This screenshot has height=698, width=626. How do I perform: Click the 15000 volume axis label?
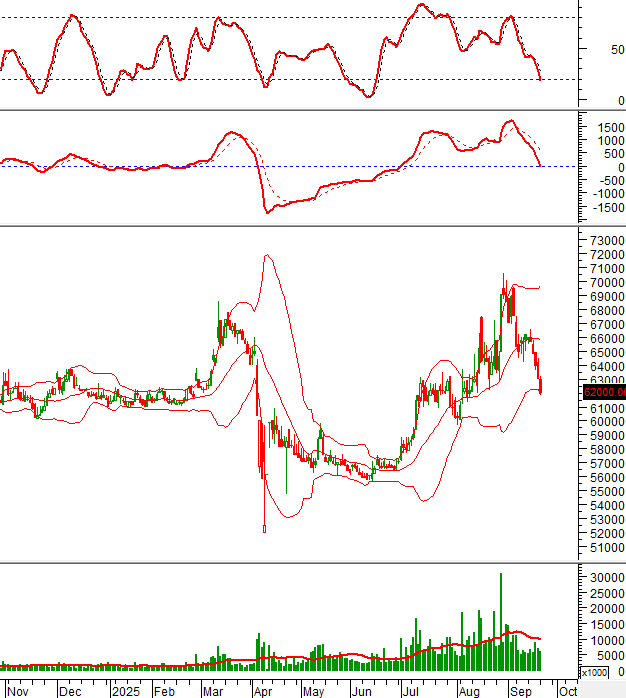pos(607,625)
